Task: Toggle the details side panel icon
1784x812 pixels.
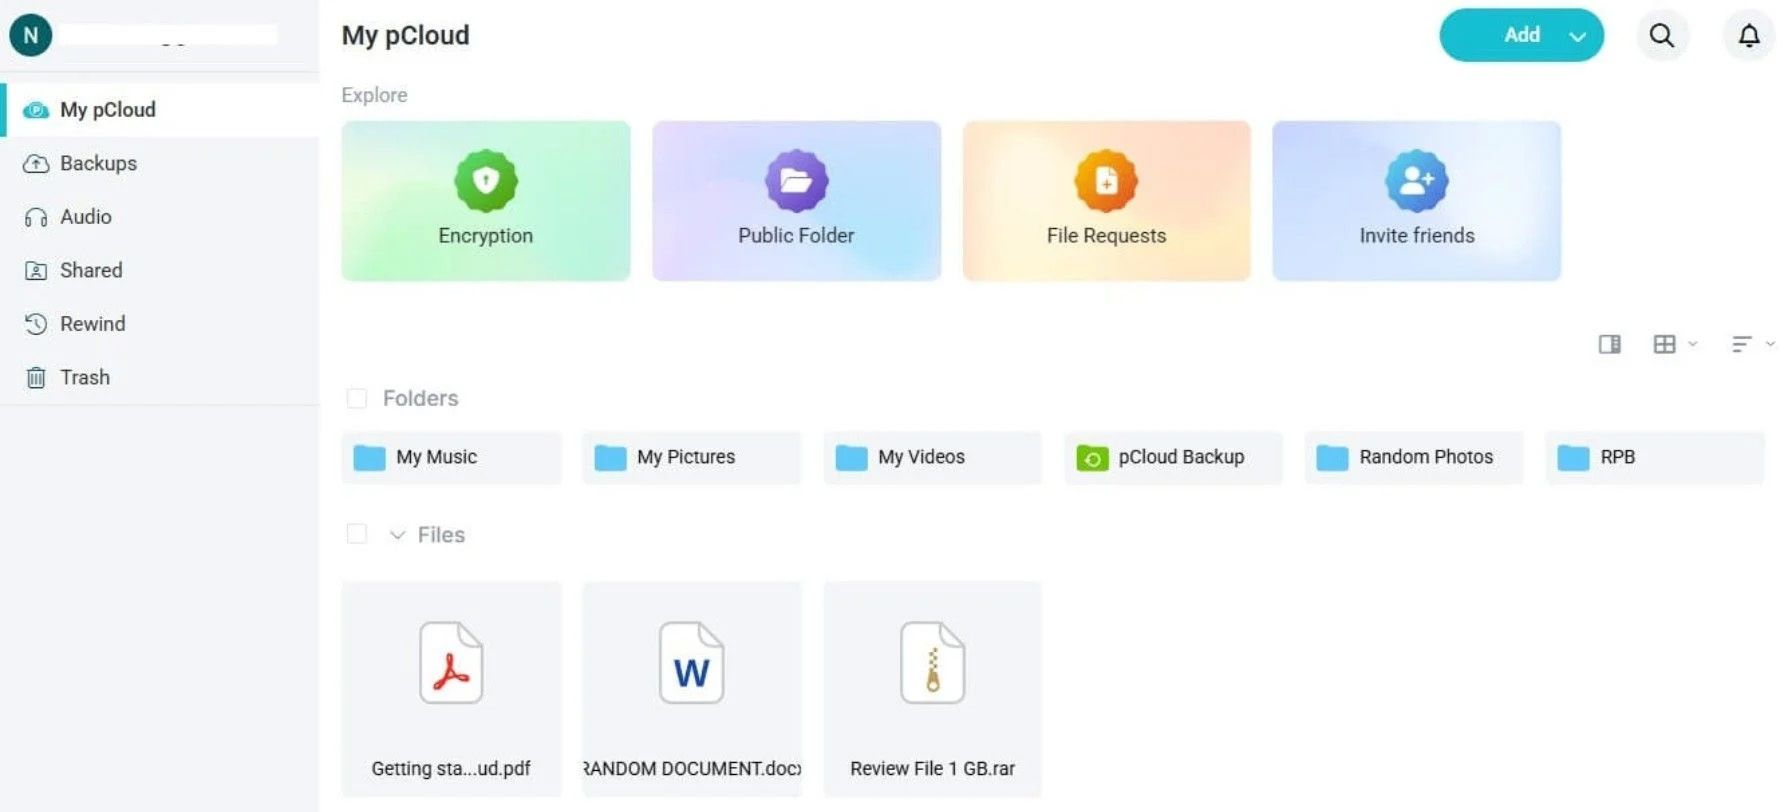Action: [1609, 344]
